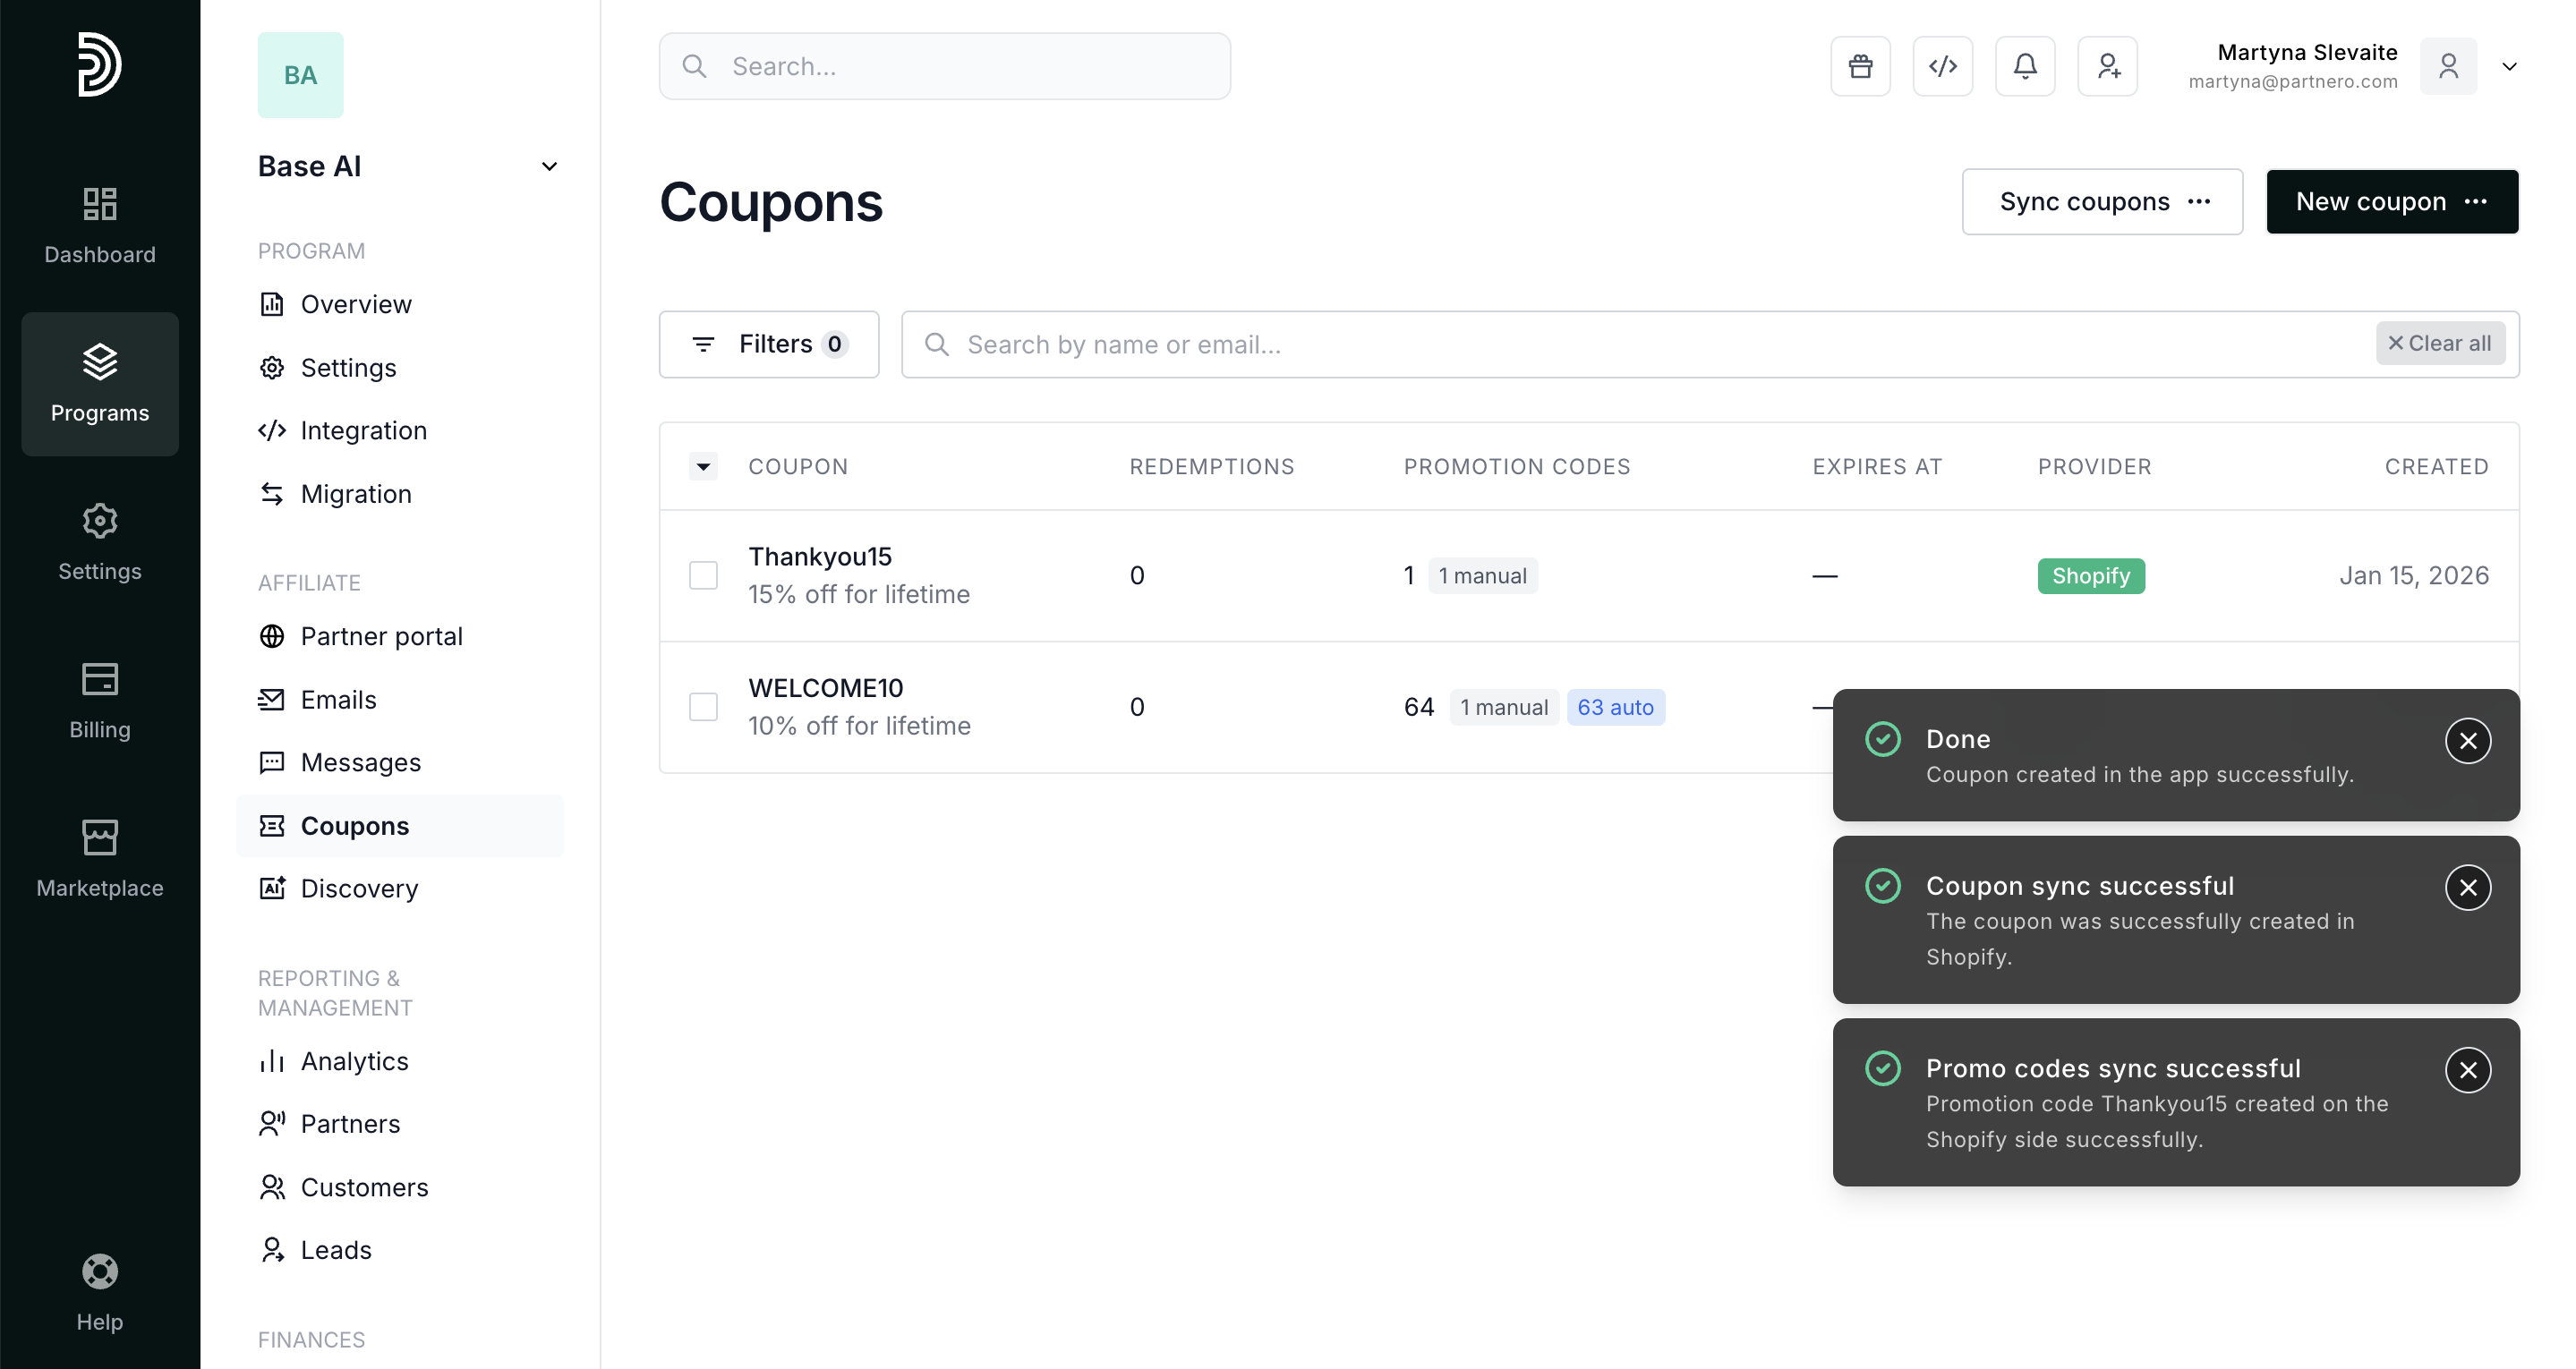
Task: Select the WELCOME10 coupon checkbox
Action: (703, 707)
